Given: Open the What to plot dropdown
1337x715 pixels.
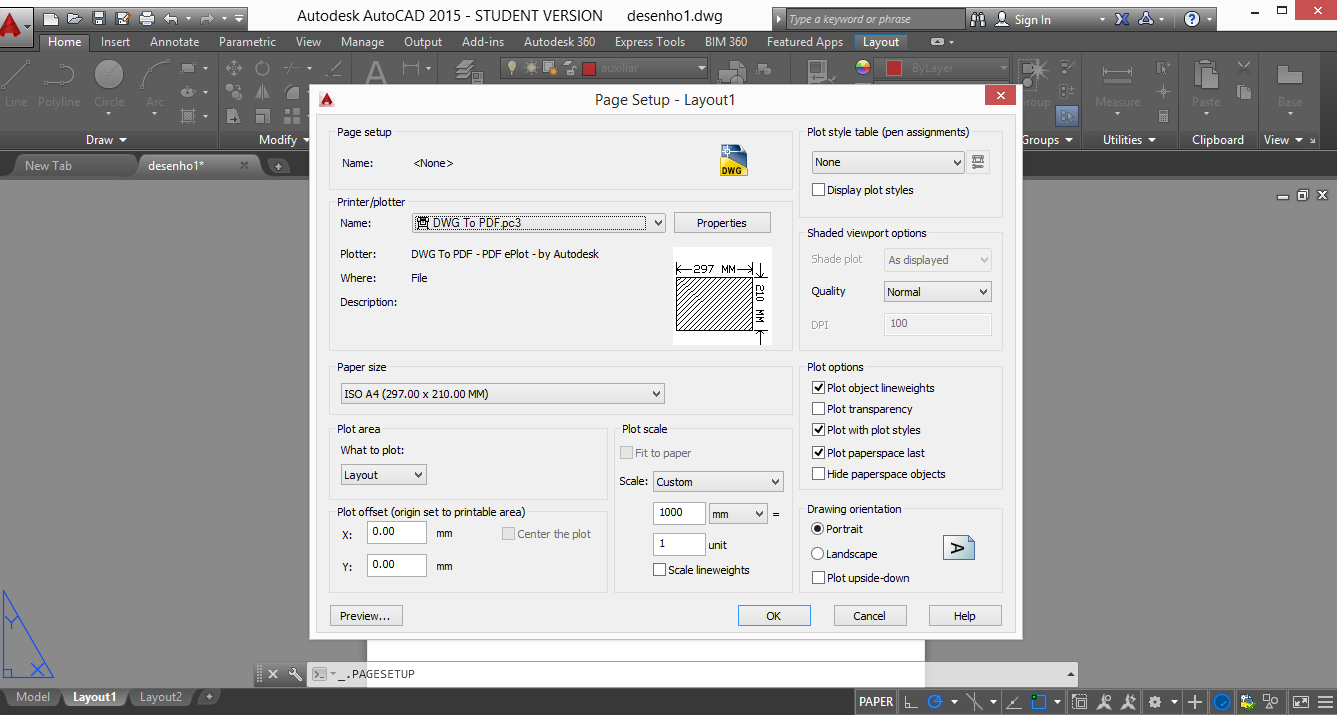Looking at the screenshot, I should 383,475.
